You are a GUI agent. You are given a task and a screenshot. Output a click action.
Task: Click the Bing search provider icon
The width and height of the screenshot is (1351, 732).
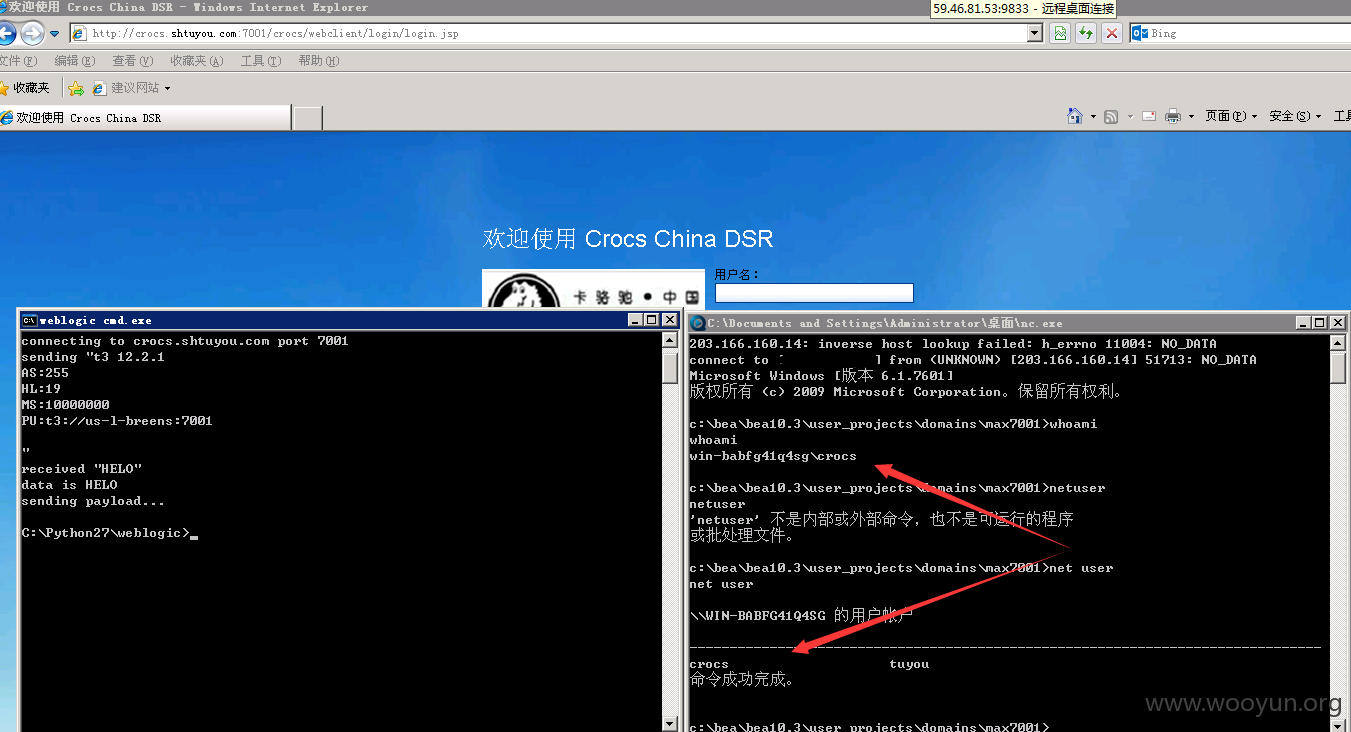tap(1139, 33)
